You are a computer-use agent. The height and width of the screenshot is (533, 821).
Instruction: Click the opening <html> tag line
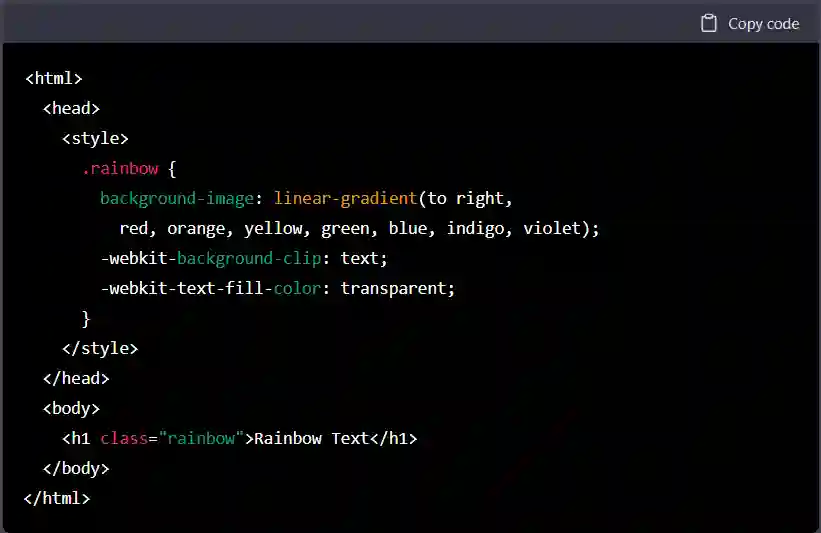pos(53,79)
